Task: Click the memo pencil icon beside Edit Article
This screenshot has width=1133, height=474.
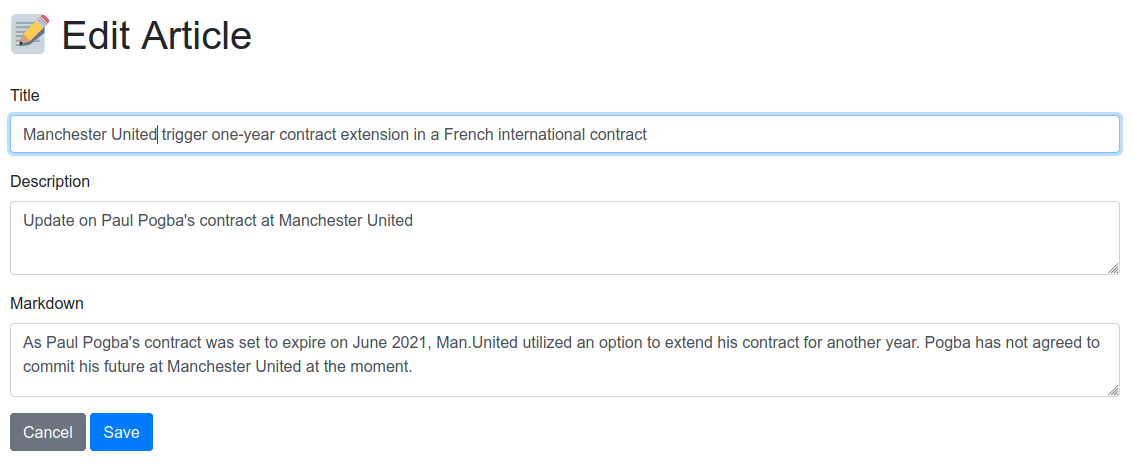Action: click(x=30, y=35)
